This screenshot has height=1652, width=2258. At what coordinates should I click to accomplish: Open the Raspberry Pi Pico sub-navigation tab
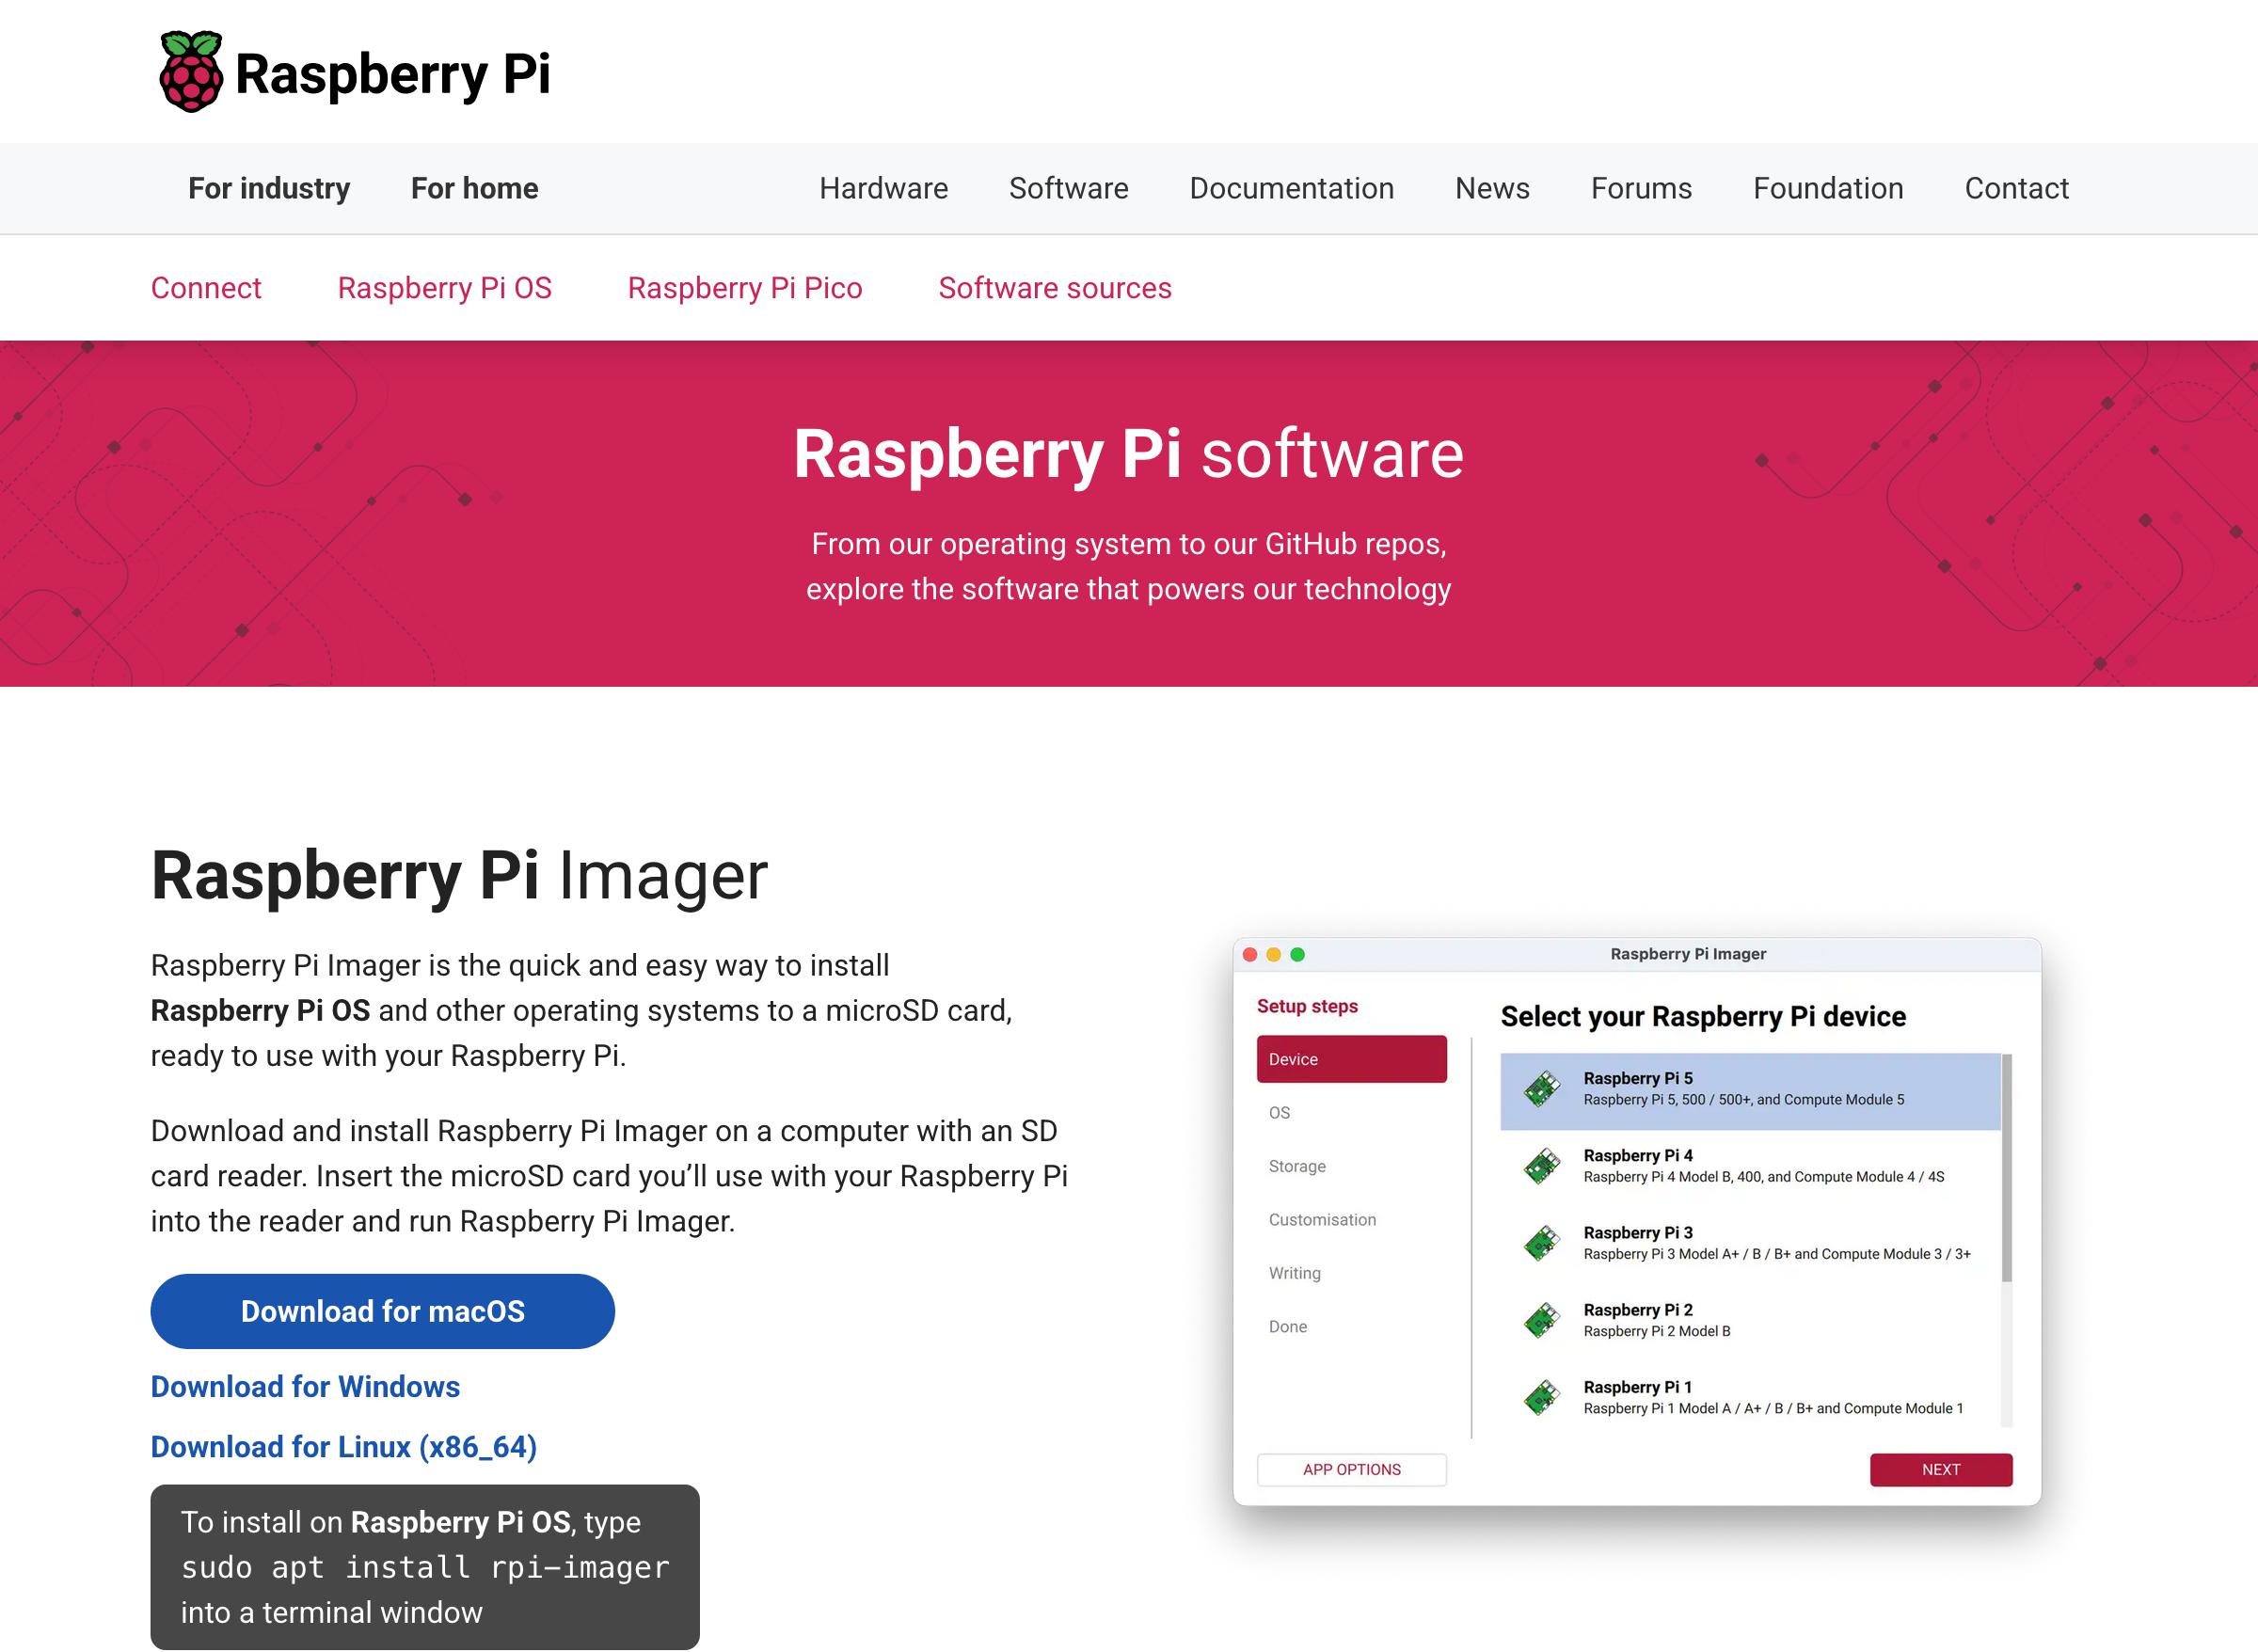(x=745, y=288)
